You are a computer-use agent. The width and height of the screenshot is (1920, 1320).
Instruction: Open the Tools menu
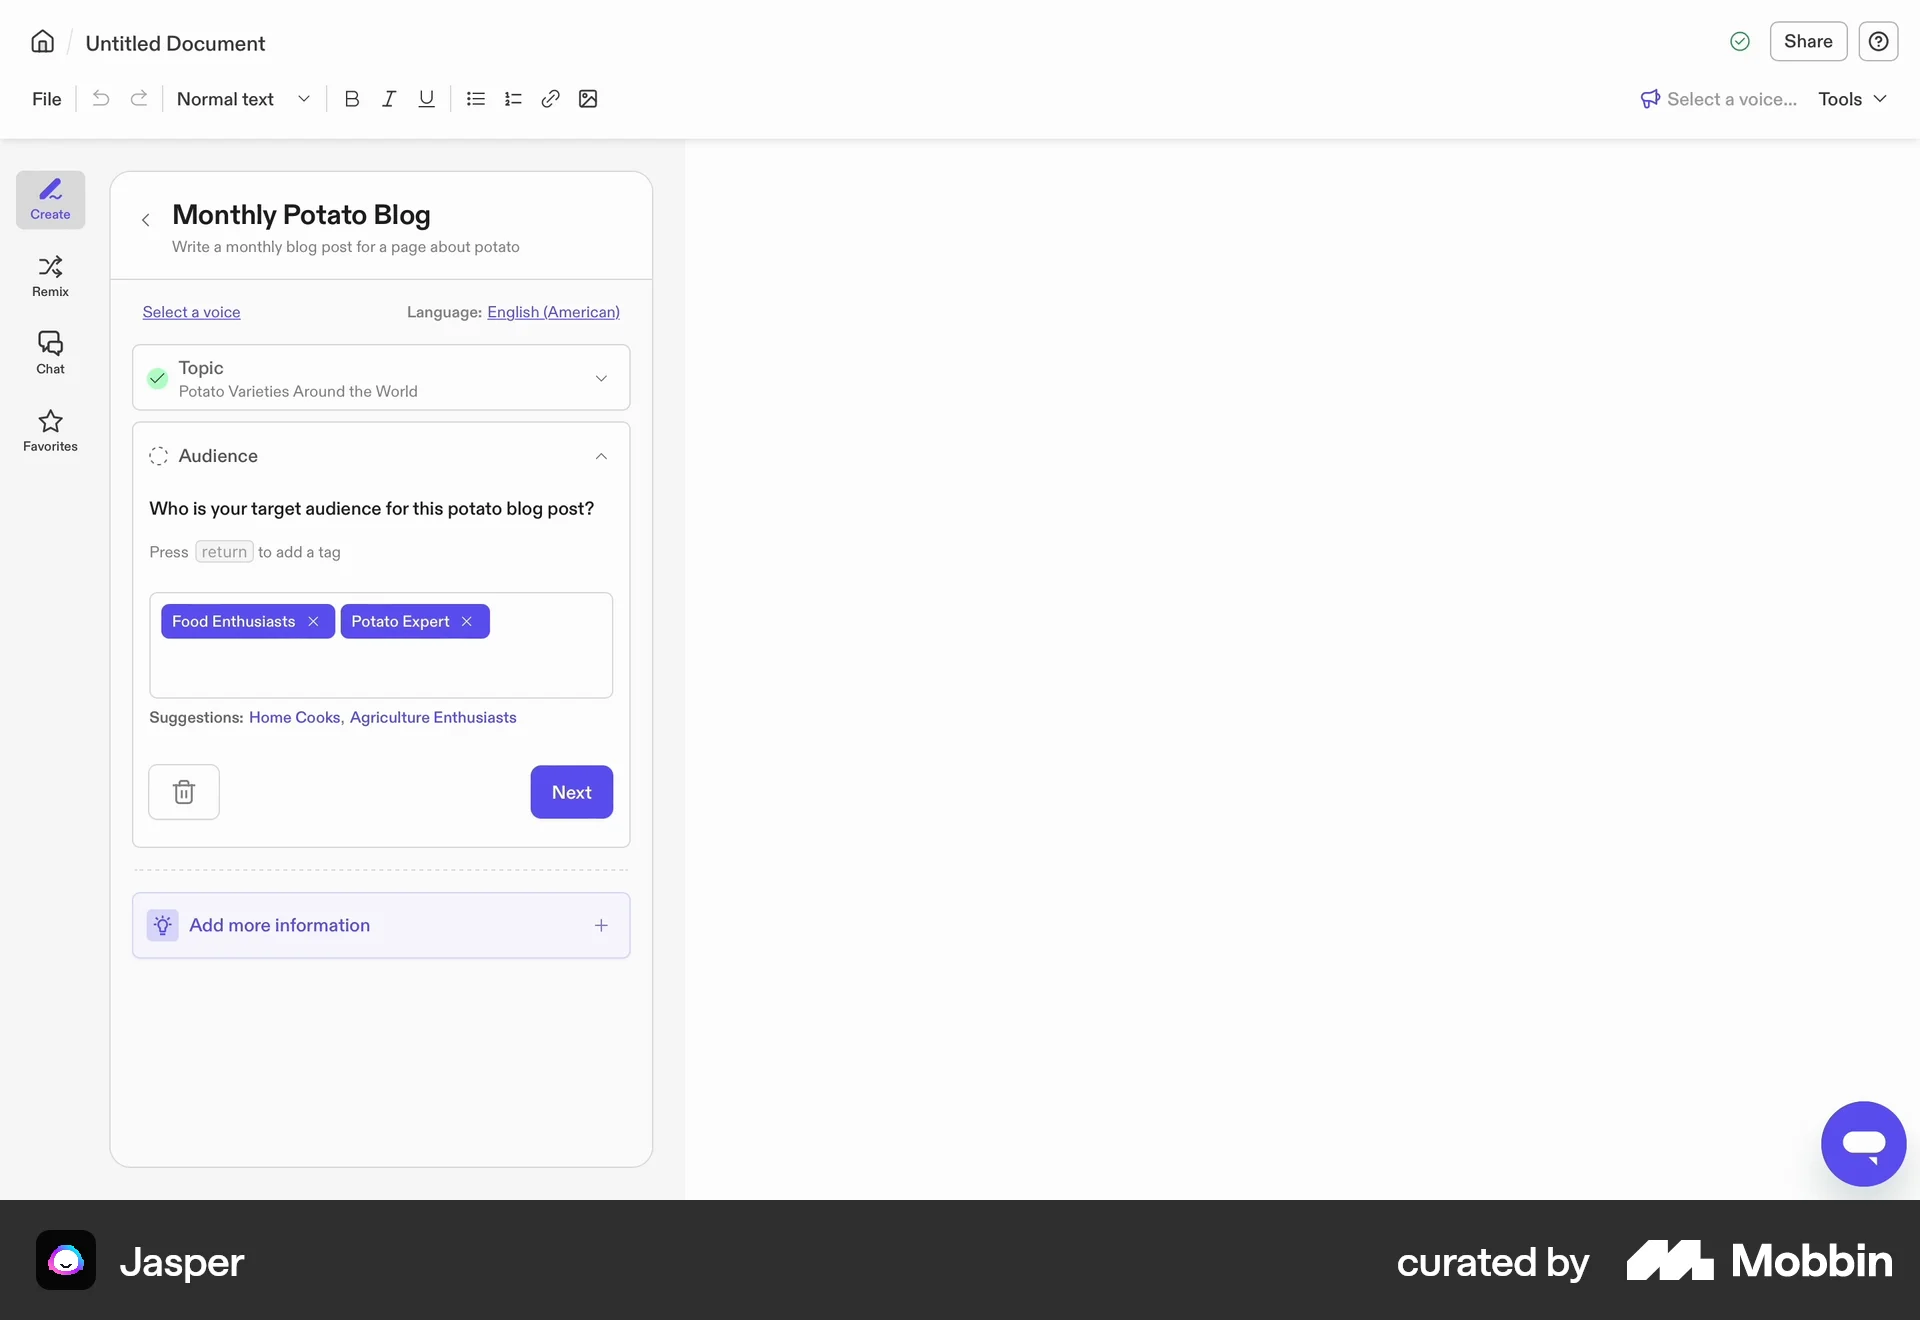click(1849, 99)
